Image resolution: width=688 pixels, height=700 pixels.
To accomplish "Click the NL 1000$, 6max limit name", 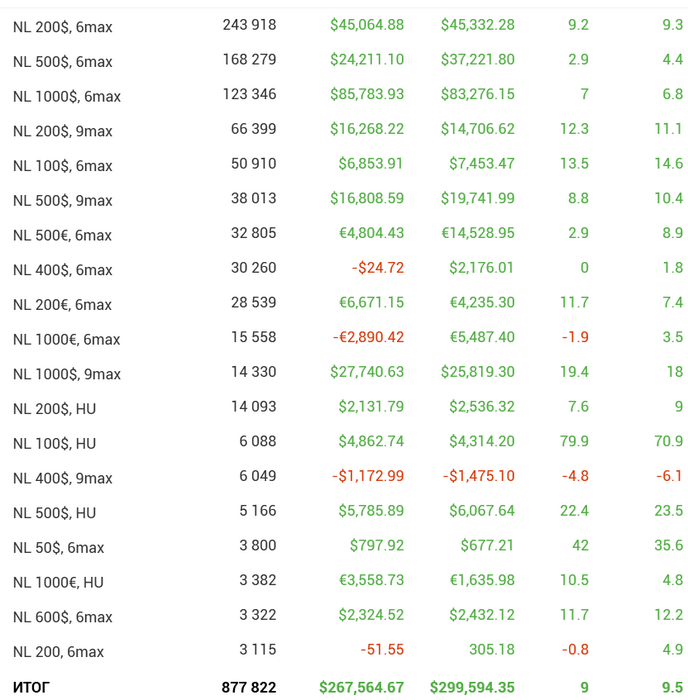I will pyautogui.click(x=66, y=97).
